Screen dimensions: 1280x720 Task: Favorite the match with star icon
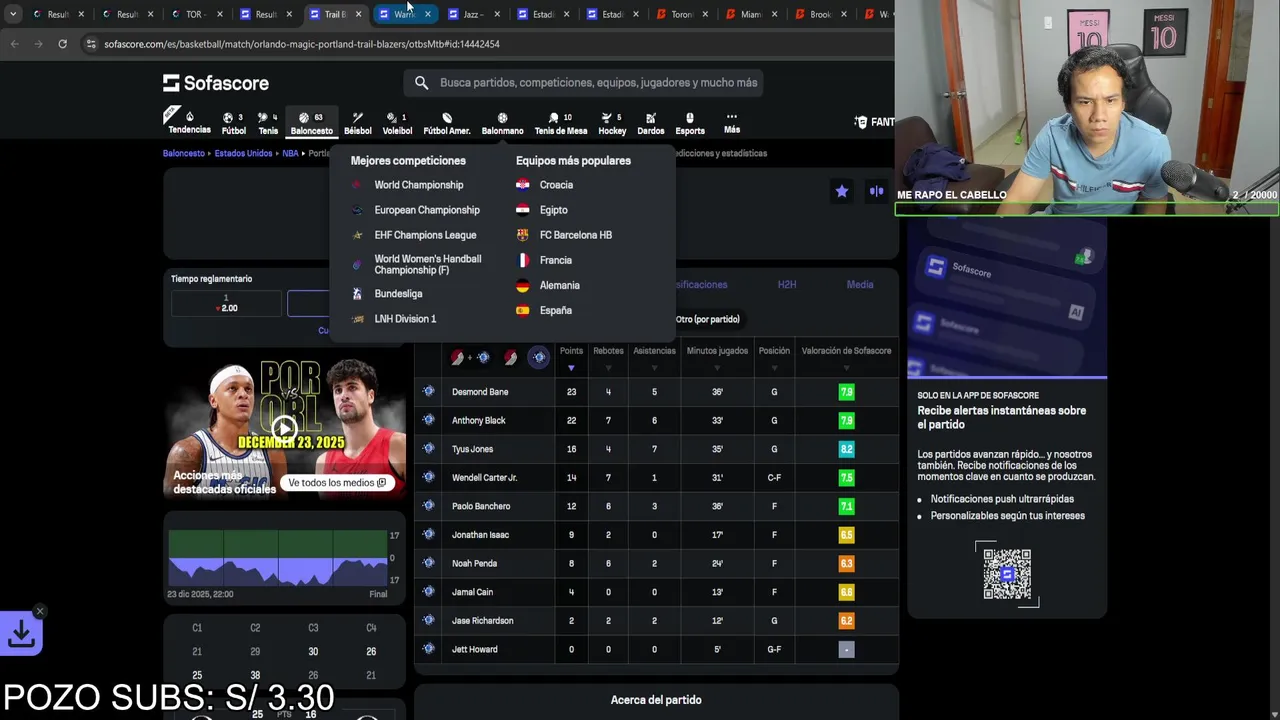[x=842, y=191]
